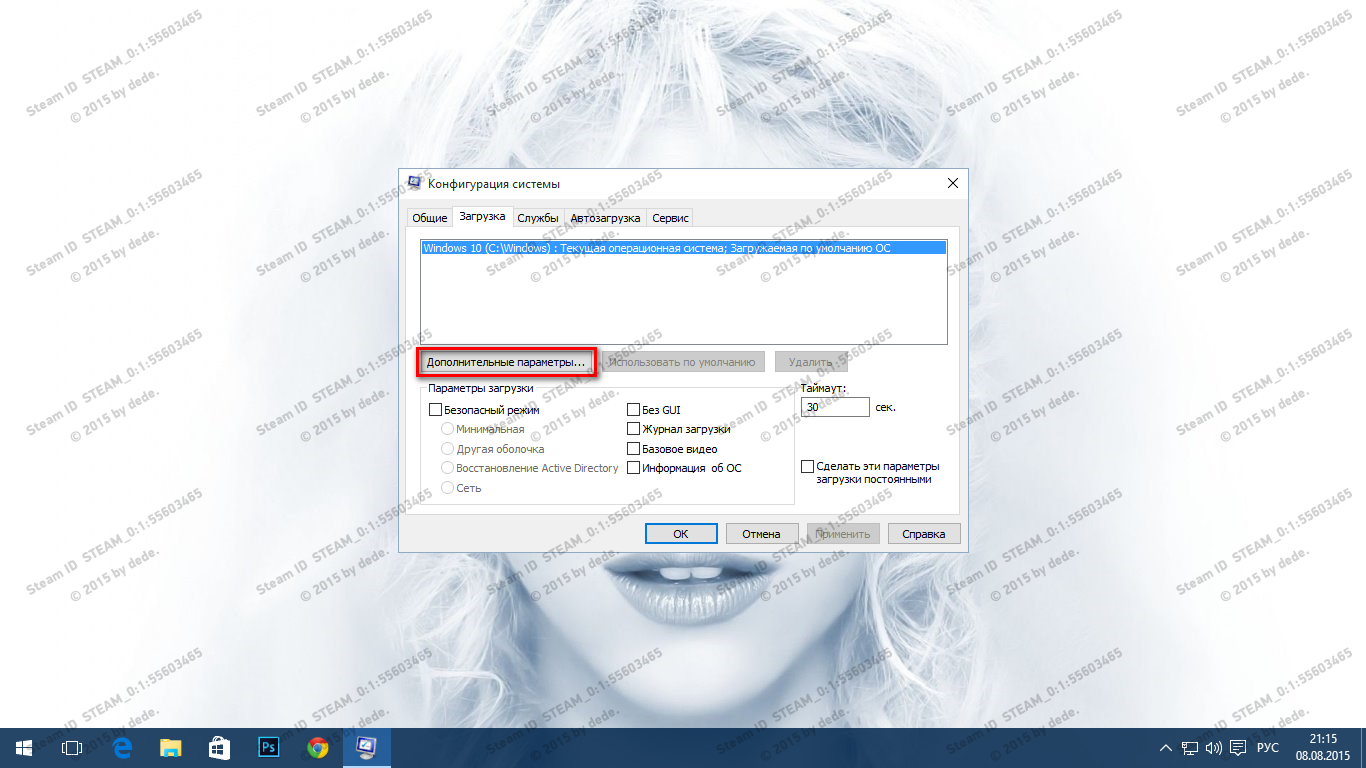Click the Отмена button
Image resolution: width=1366 pixels, height=768 pixels.
[x=761, y=534]
